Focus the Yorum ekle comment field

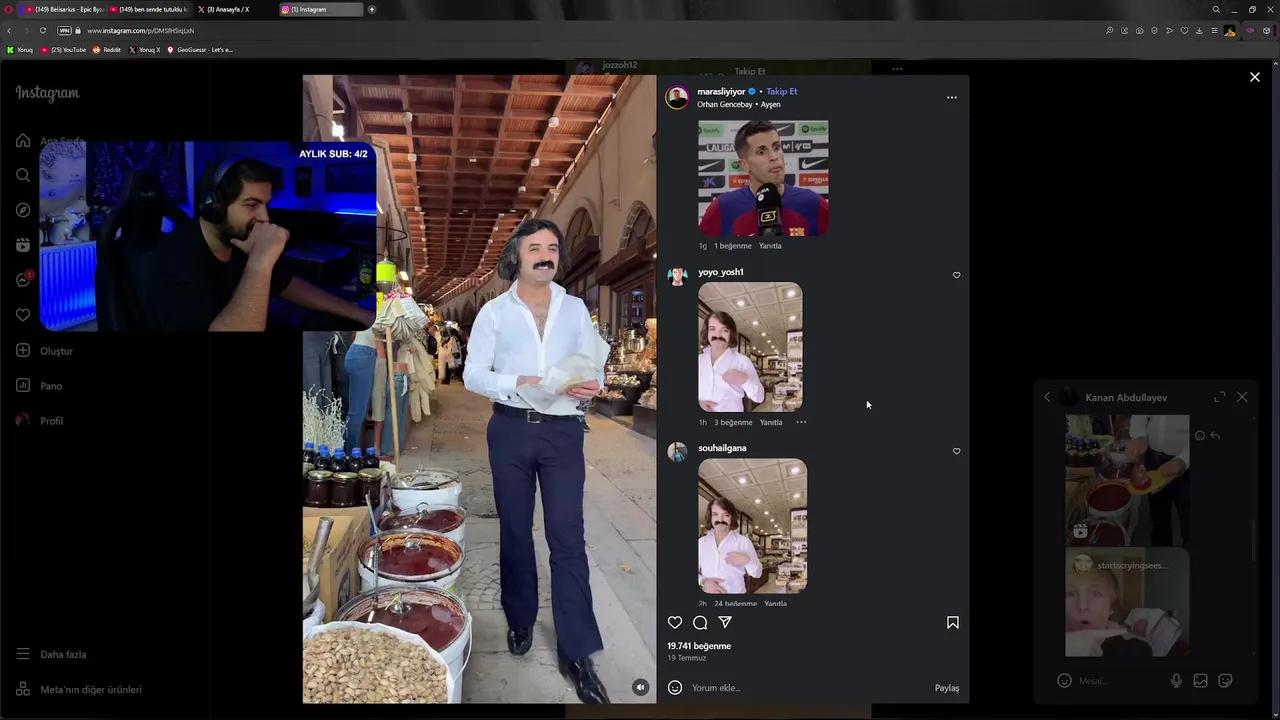pos(810,688)
